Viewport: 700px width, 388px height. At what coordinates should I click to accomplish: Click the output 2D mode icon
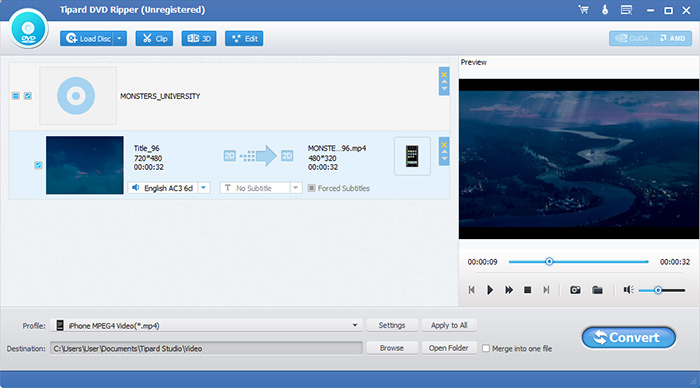(287, 156)
